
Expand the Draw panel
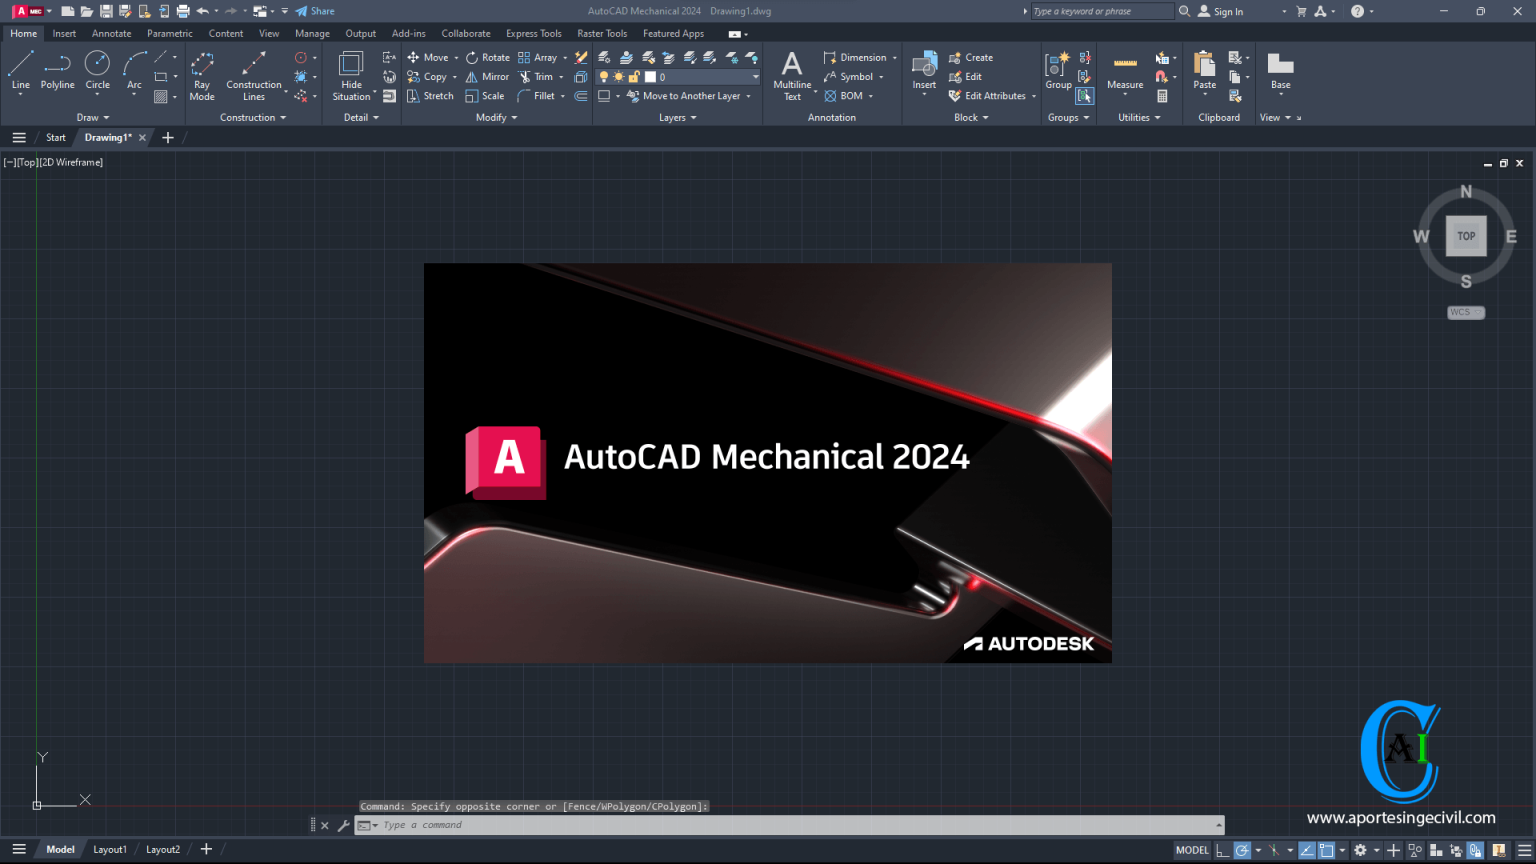click(92, 117)
